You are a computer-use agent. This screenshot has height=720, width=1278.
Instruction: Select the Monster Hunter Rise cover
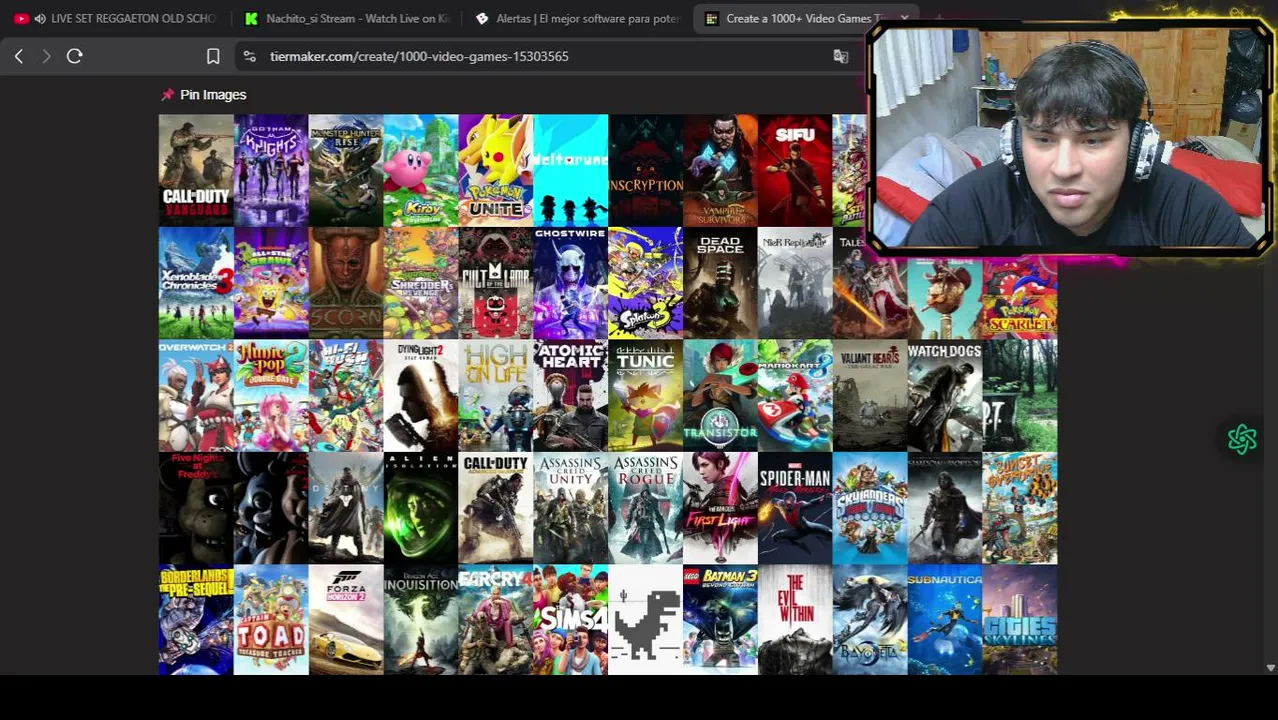(x=346, y=170)
